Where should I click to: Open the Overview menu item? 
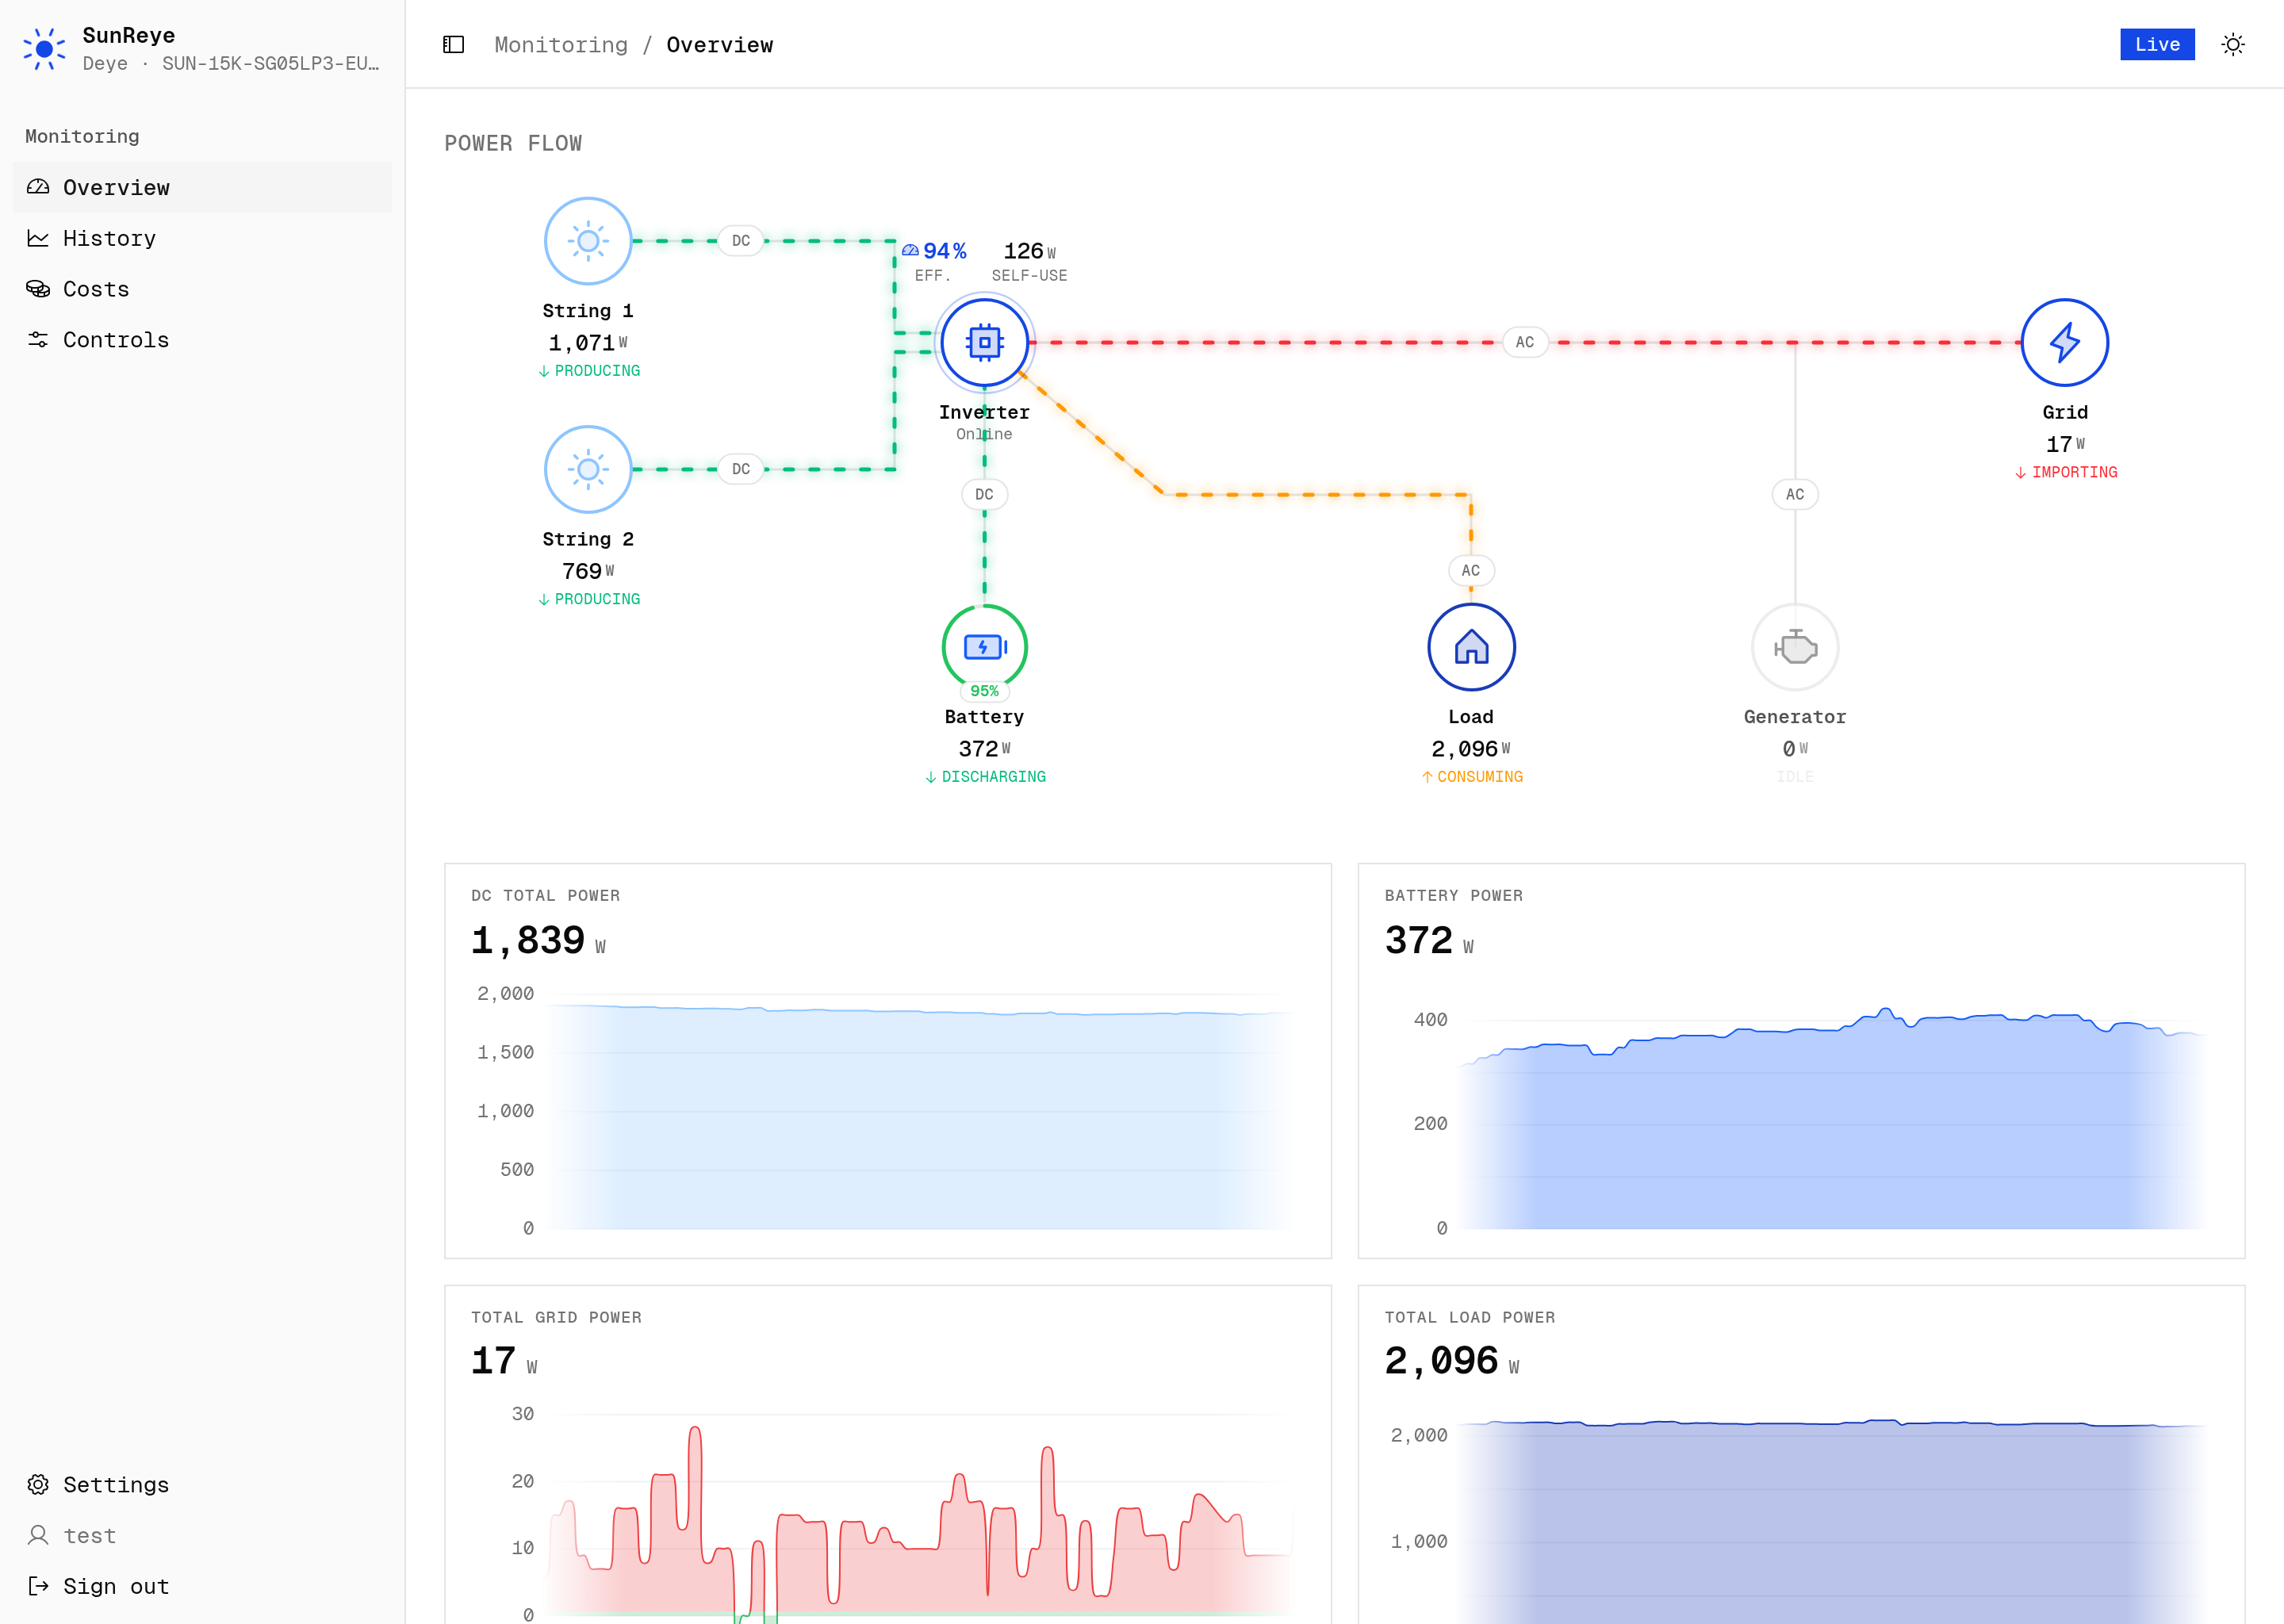pyautogui.click(x=202, y=187)
